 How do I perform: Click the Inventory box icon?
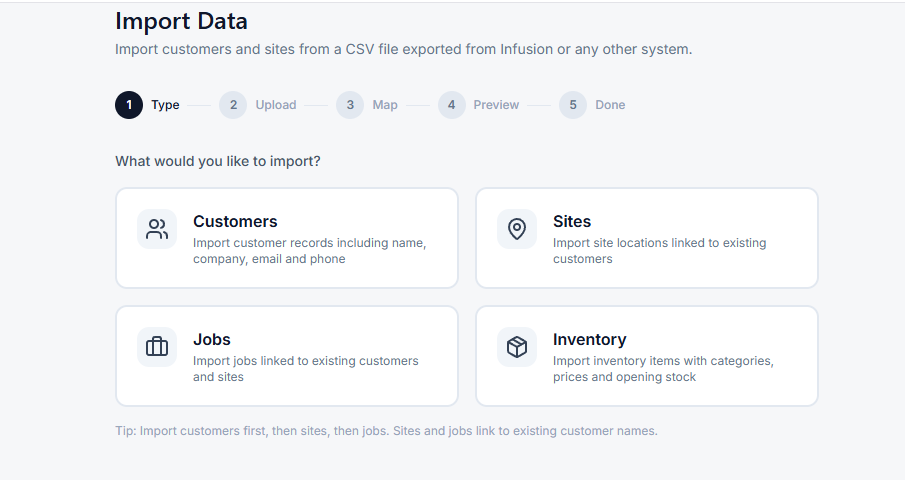pos(517,347)
